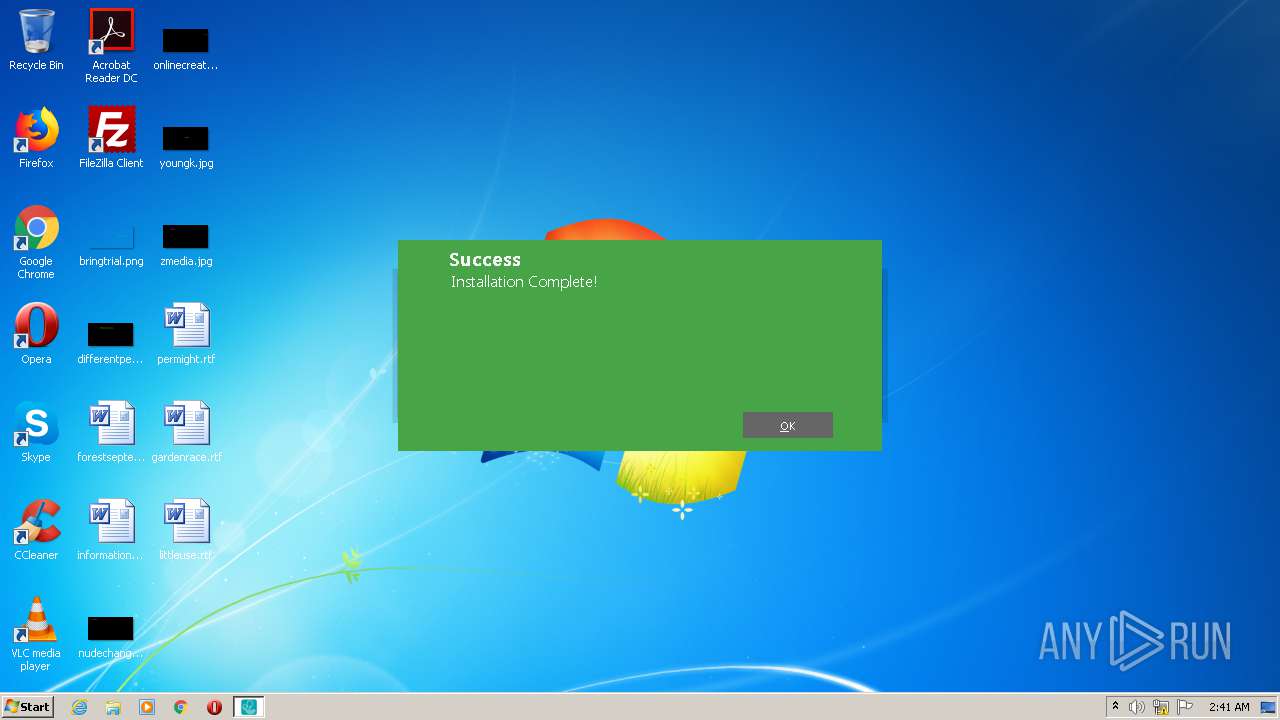Screen dimensions: 1280x720
Task: Select the bringtrial.png file icon
Action: click(x=111, y=246)
